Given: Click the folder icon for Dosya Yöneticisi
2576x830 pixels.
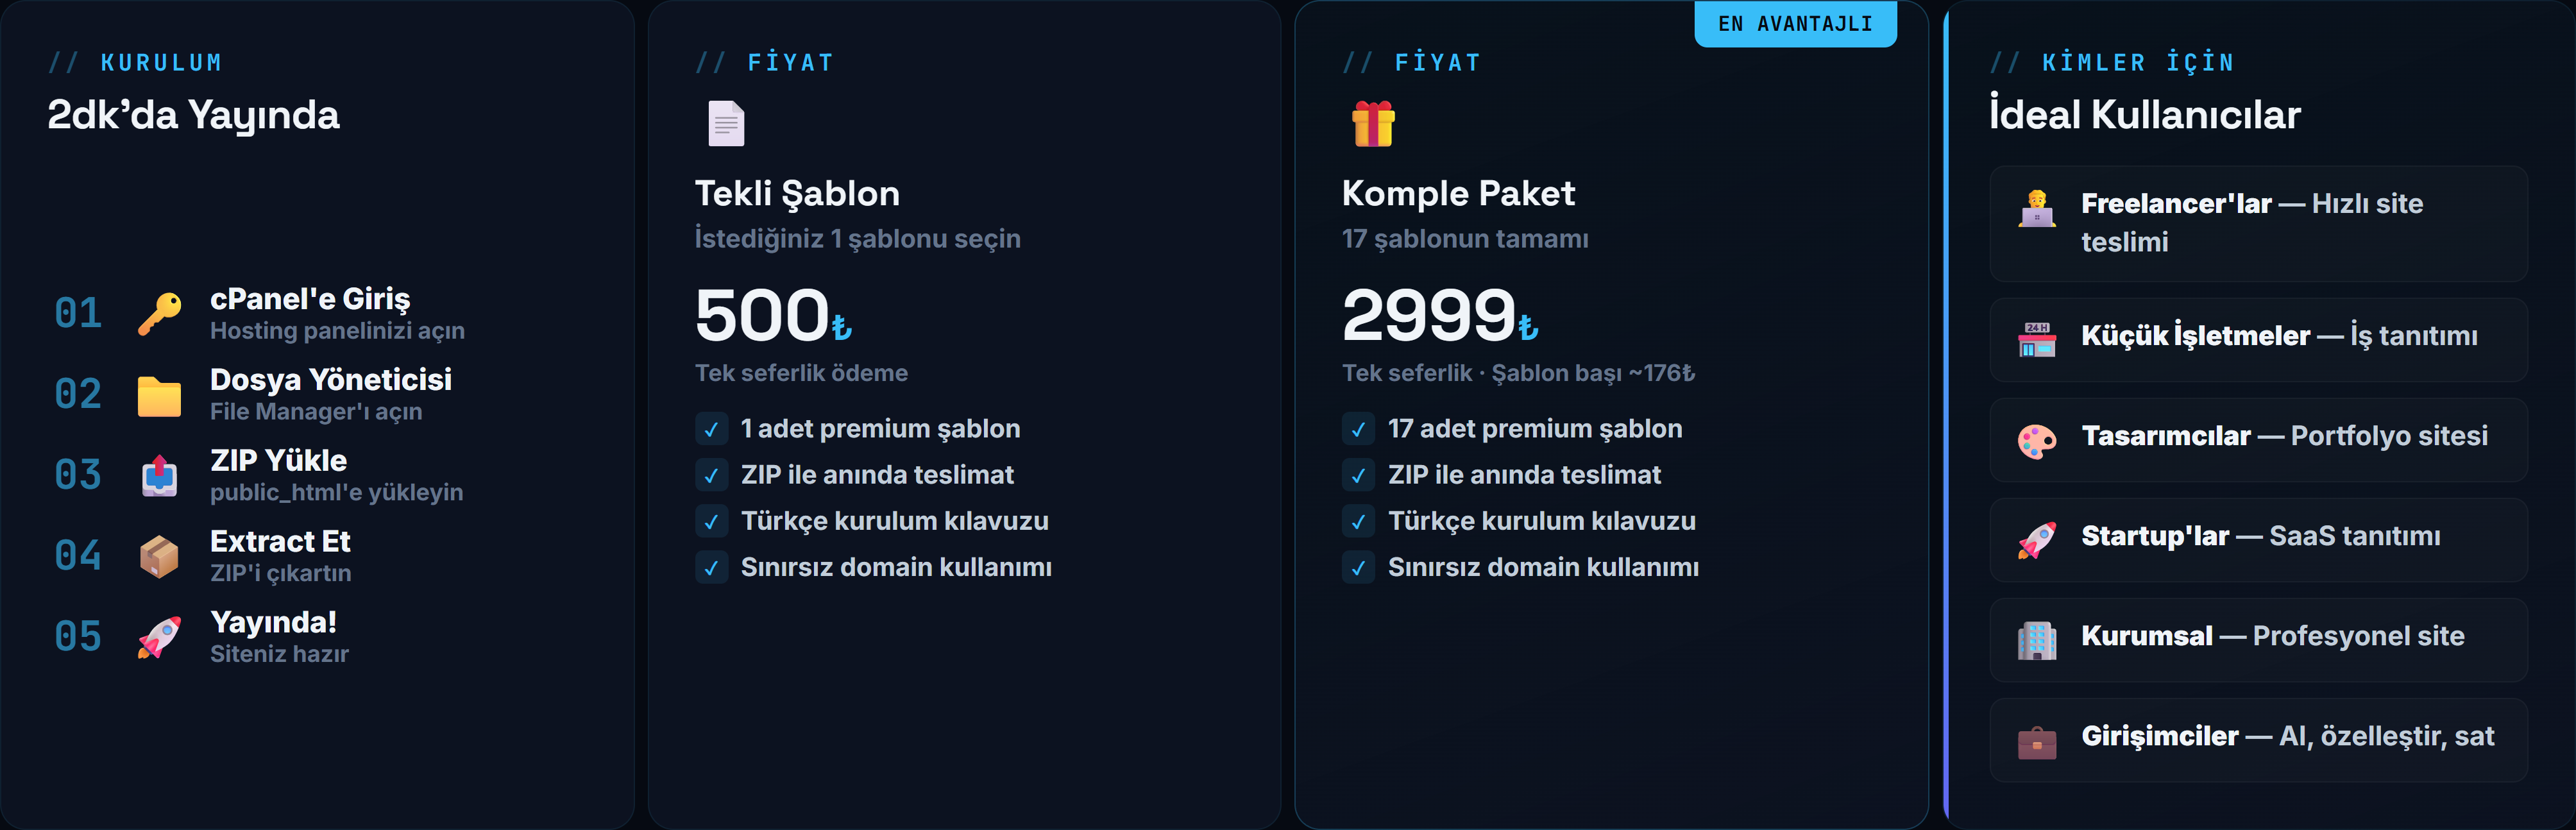Looking at the screenshot, I should (x=159, y=396).
